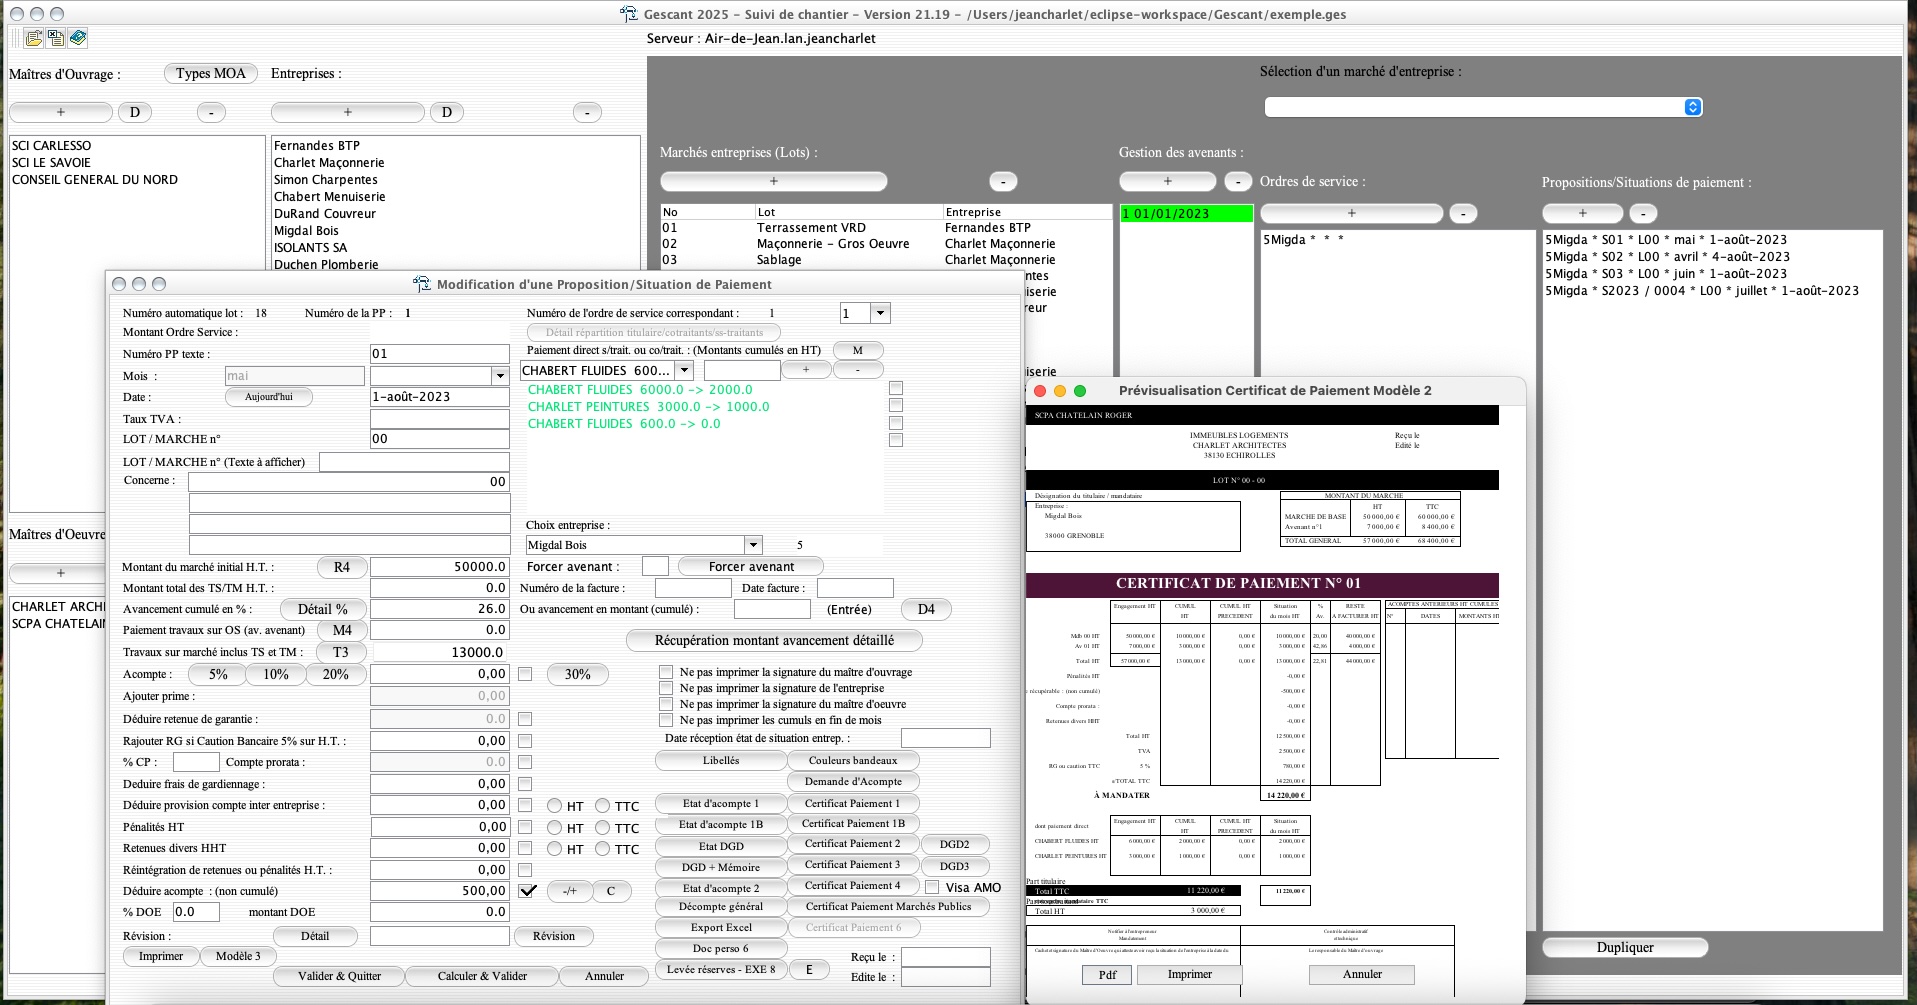Click the Pdf button in the preview window
Image resolution: width=1917 pixels, height=1005 pixels.
(1107, 974)
